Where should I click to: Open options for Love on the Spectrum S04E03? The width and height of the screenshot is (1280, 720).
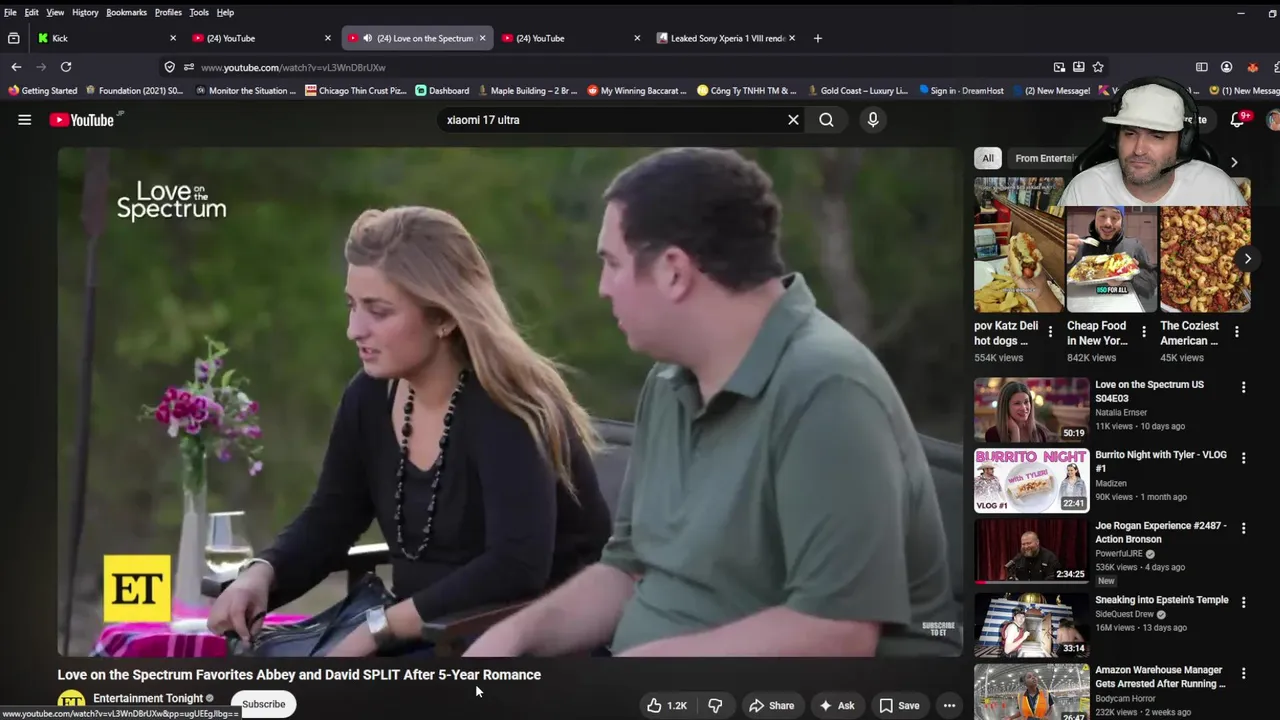coord(1243,387)
